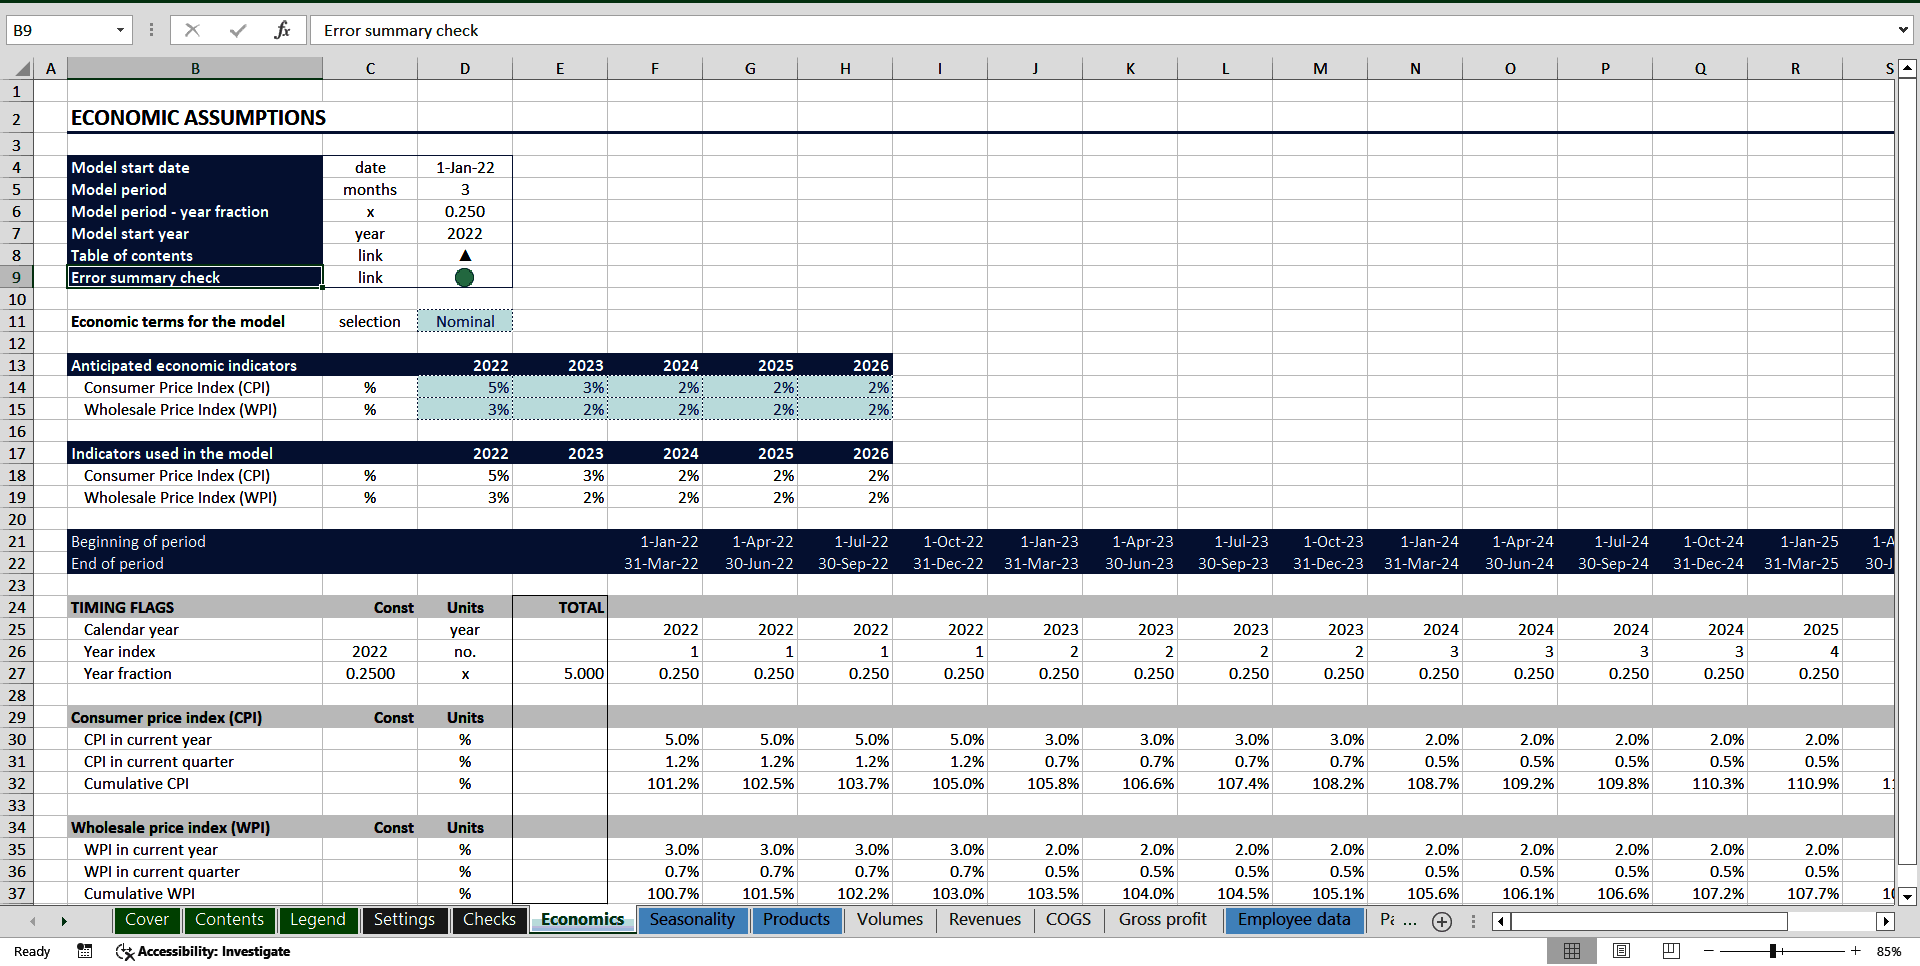This screenshot has width=1920, height=966.
Task: Select the ECONOMIC ASSUMPTIONS title cell
Action: coord(198,118)
